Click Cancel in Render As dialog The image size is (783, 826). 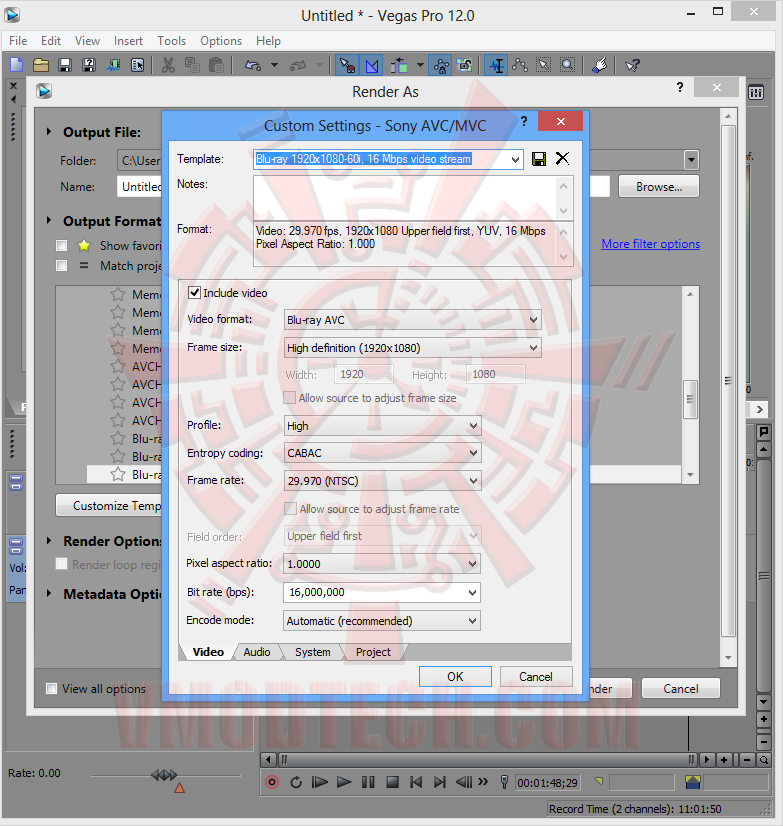pos(680,689)
